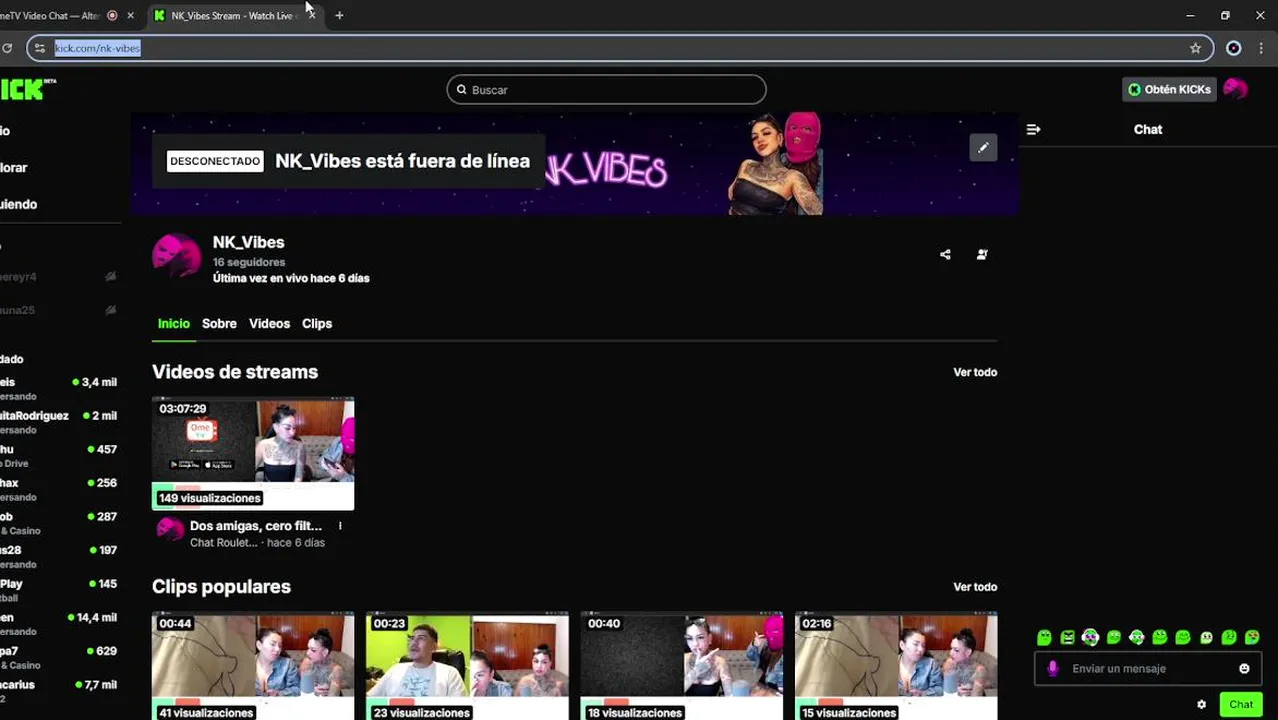Open the 03:07:29 stream video thumbnail

pos(253,454)
